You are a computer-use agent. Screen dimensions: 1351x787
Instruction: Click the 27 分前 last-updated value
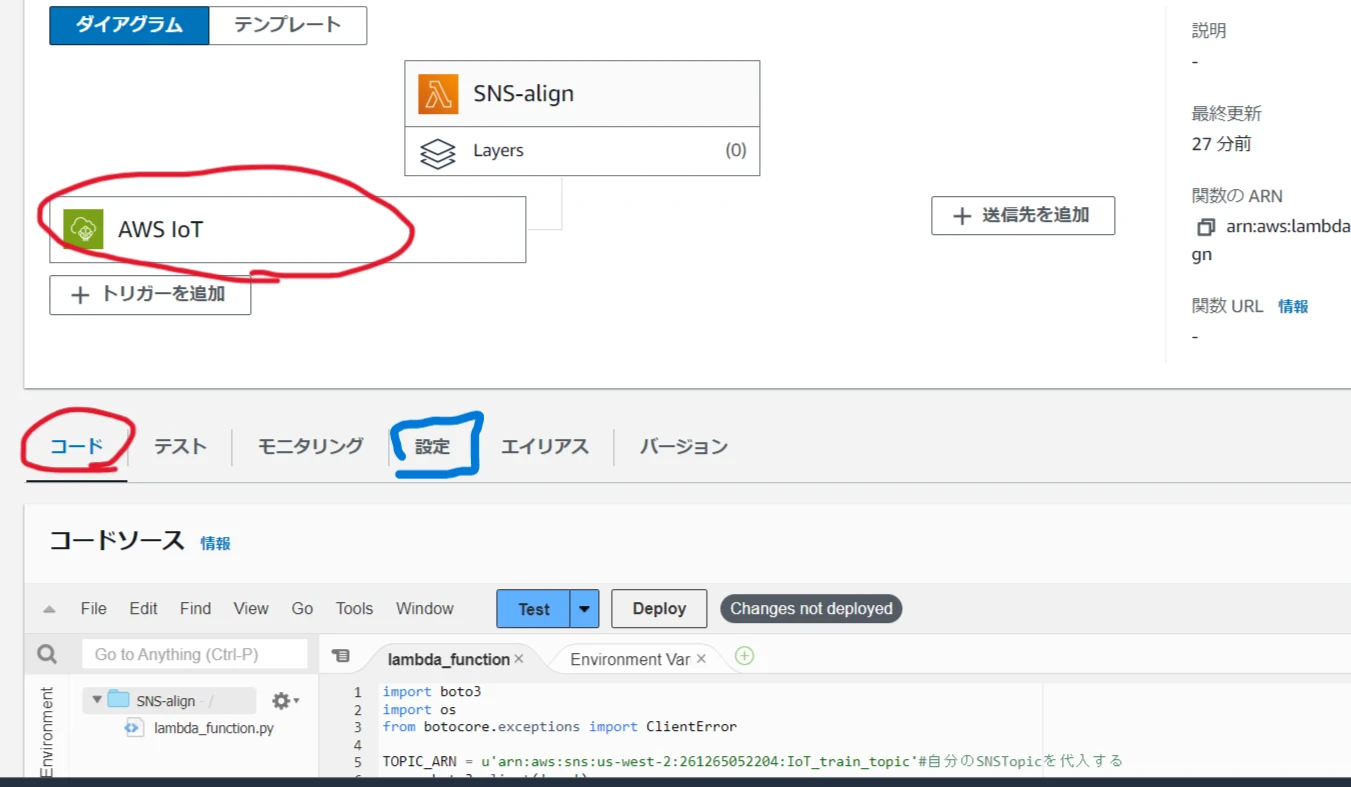pyautogui.click(x=1221, y=144)
